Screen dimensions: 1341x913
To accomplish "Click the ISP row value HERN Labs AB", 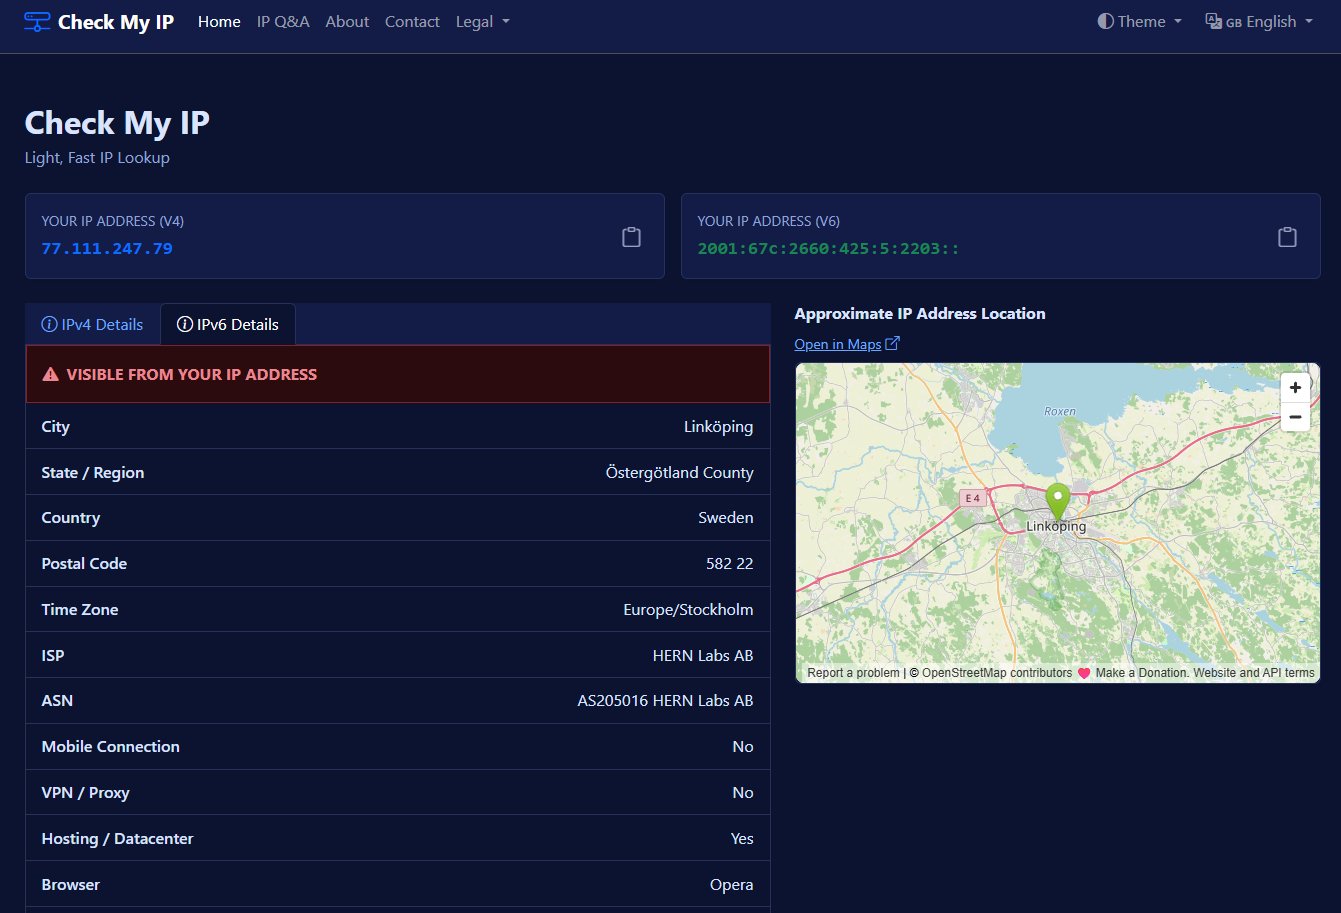I will [x=703, y=655].
